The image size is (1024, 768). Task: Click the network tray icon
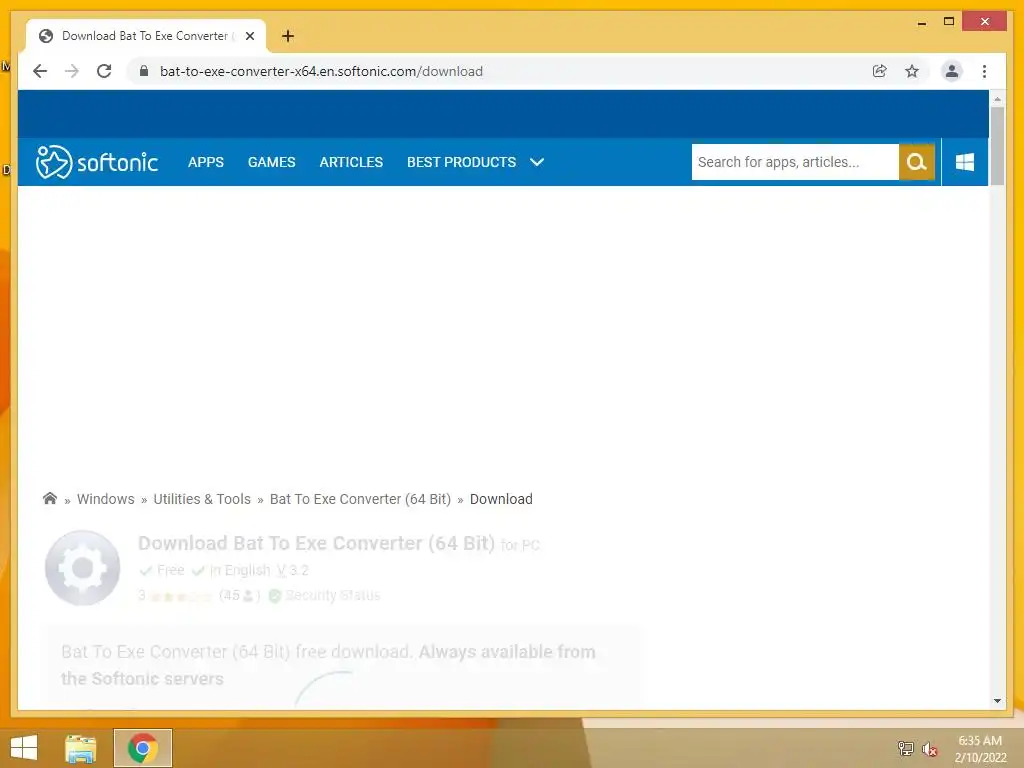[905, 748]
